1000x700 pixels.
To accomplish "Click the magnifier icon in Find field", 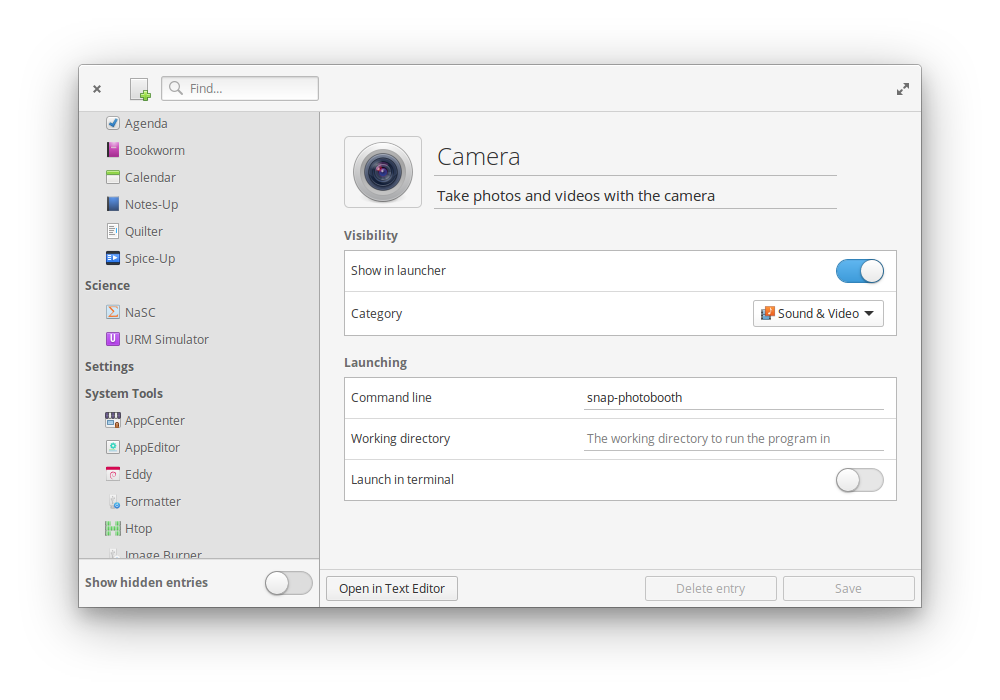I will click(176, 88).
